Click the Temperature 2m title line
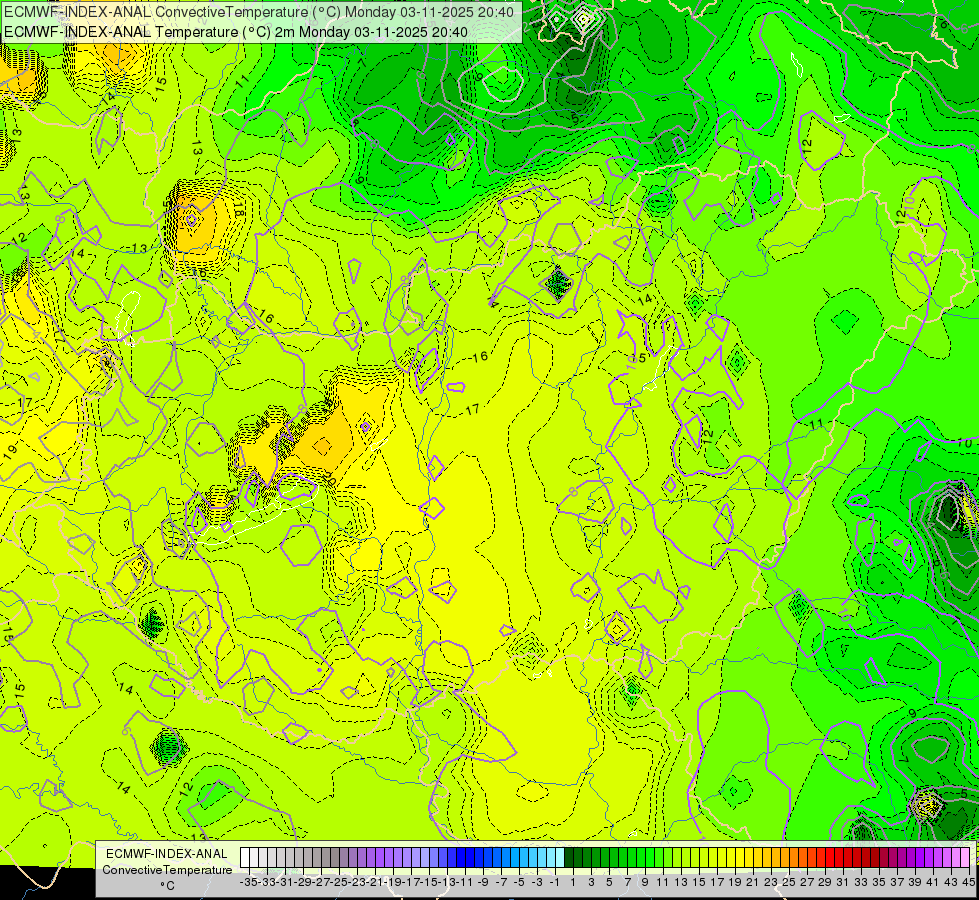The height and width of the screenshot is (900, 979). 236,32
